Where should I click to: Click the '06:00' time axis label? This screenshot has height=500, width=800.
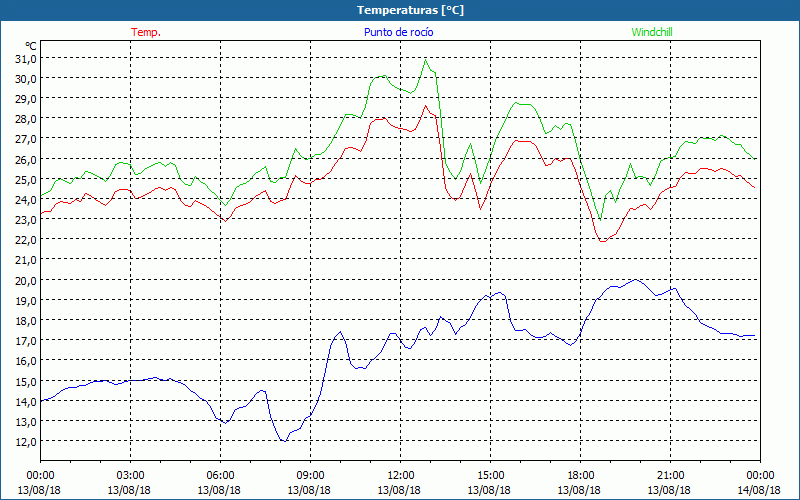point(220,475)
